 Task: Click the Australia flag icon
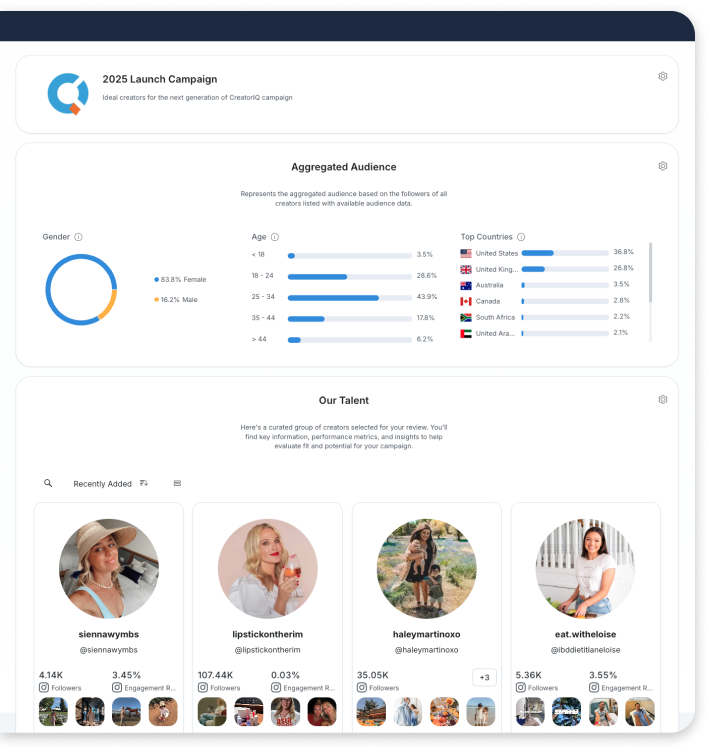tap(466, 285)
